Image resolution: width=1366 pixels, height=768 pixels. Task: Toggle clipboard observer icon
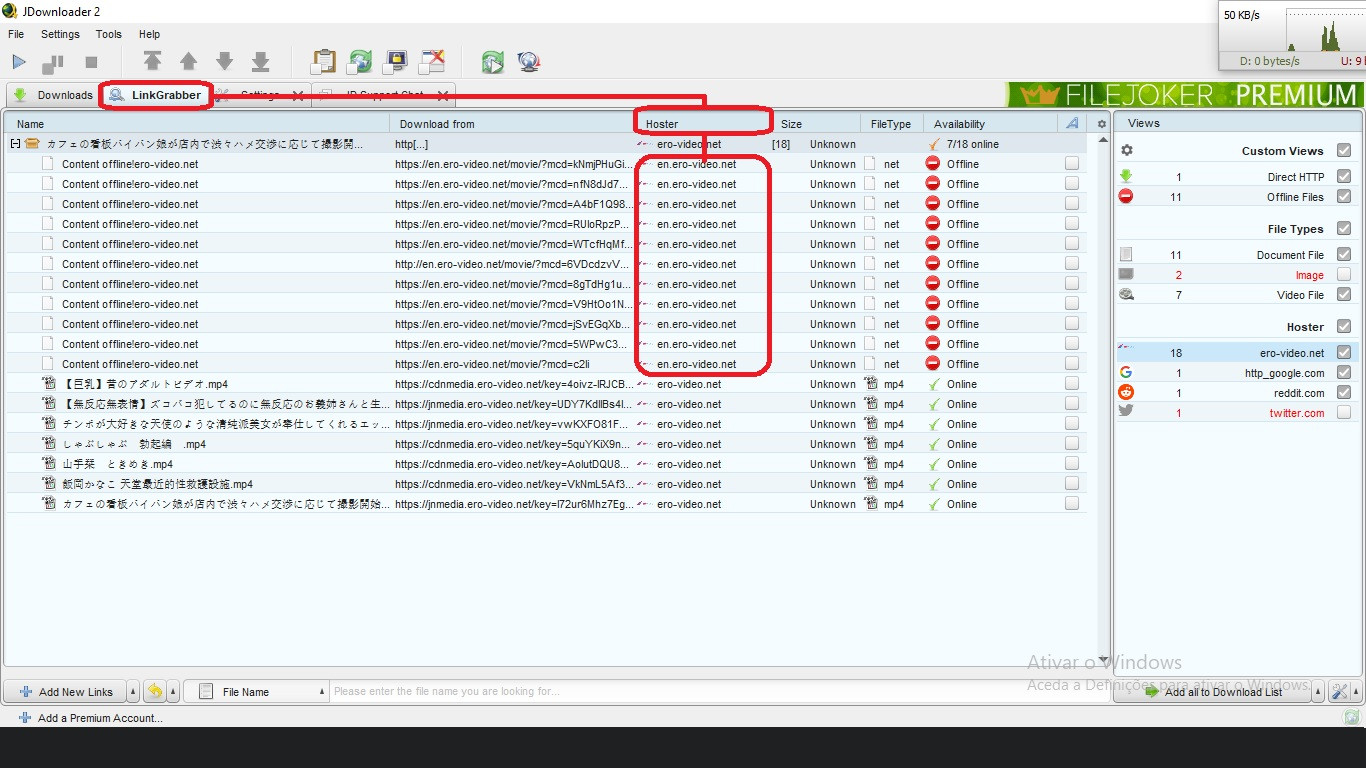[x=323, y=62]
